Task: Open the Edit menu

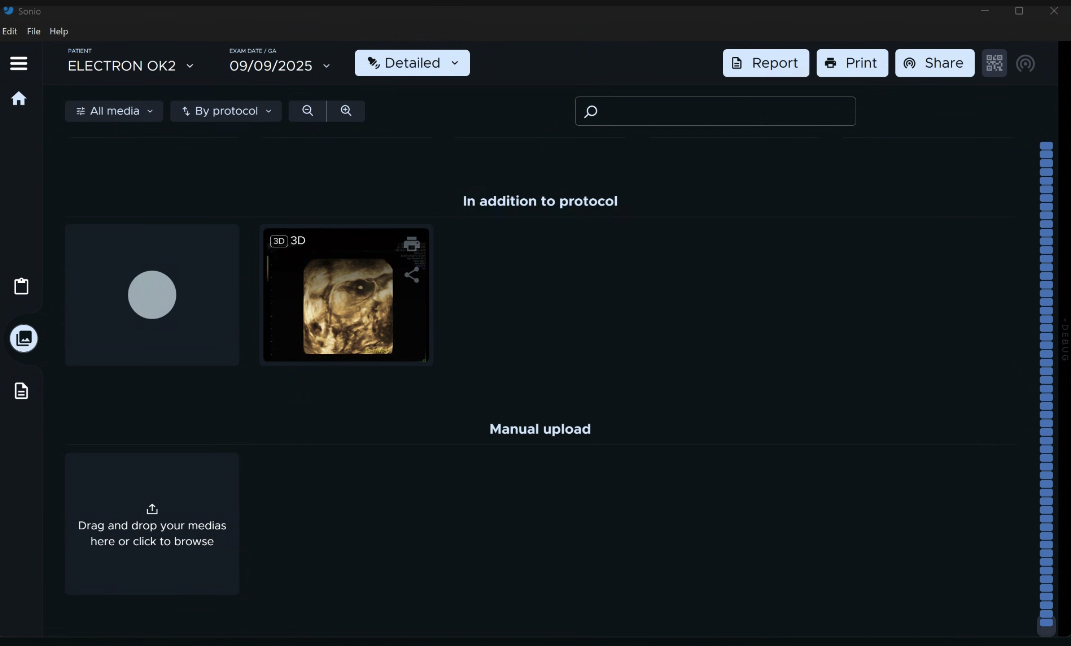Action: pyautogui.click(x=9, y=31)
